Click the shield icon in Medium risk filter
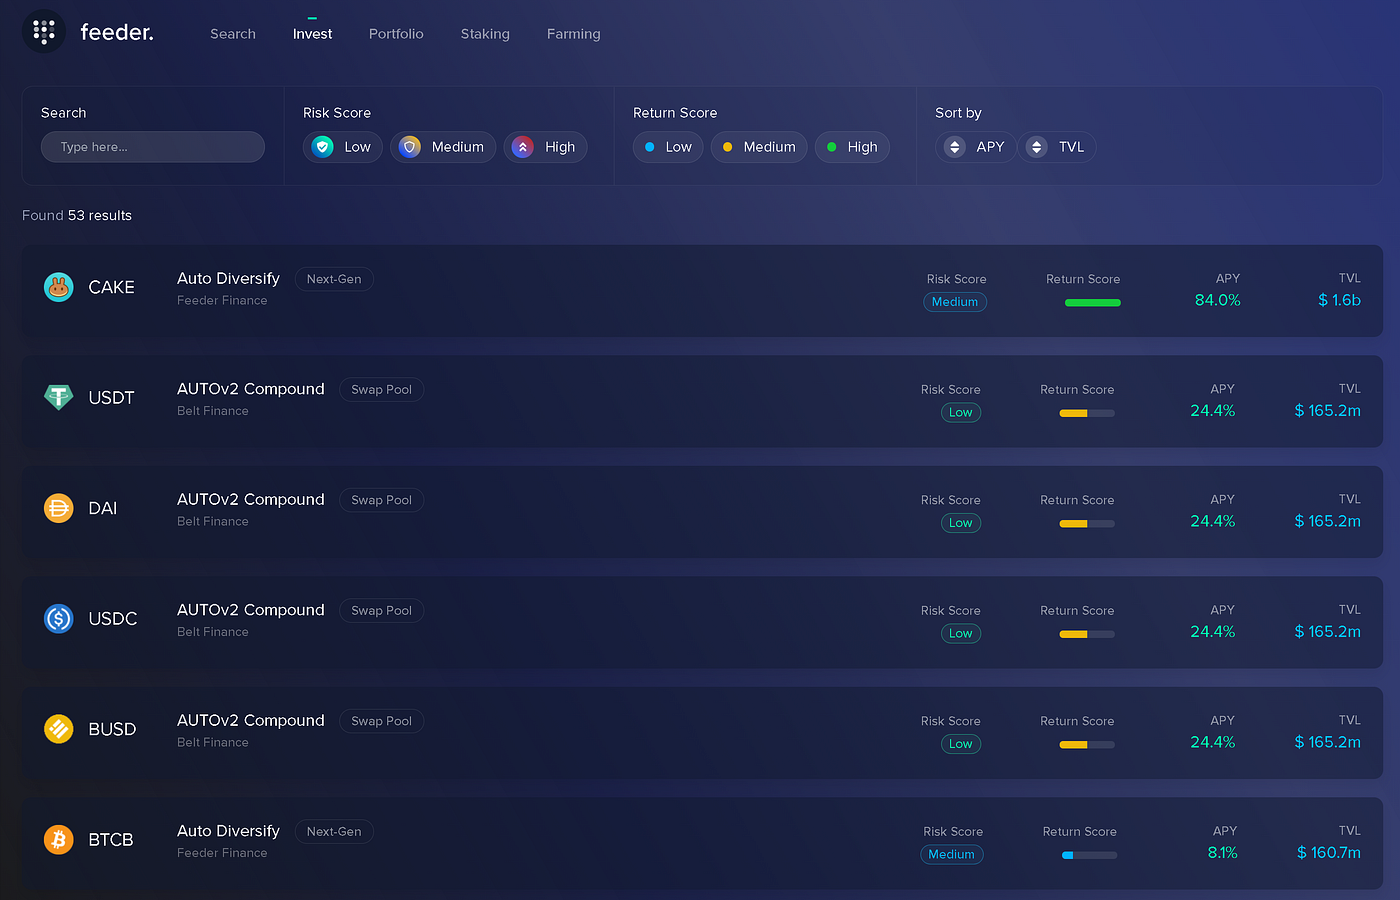1400x900 pixels. 409,147
